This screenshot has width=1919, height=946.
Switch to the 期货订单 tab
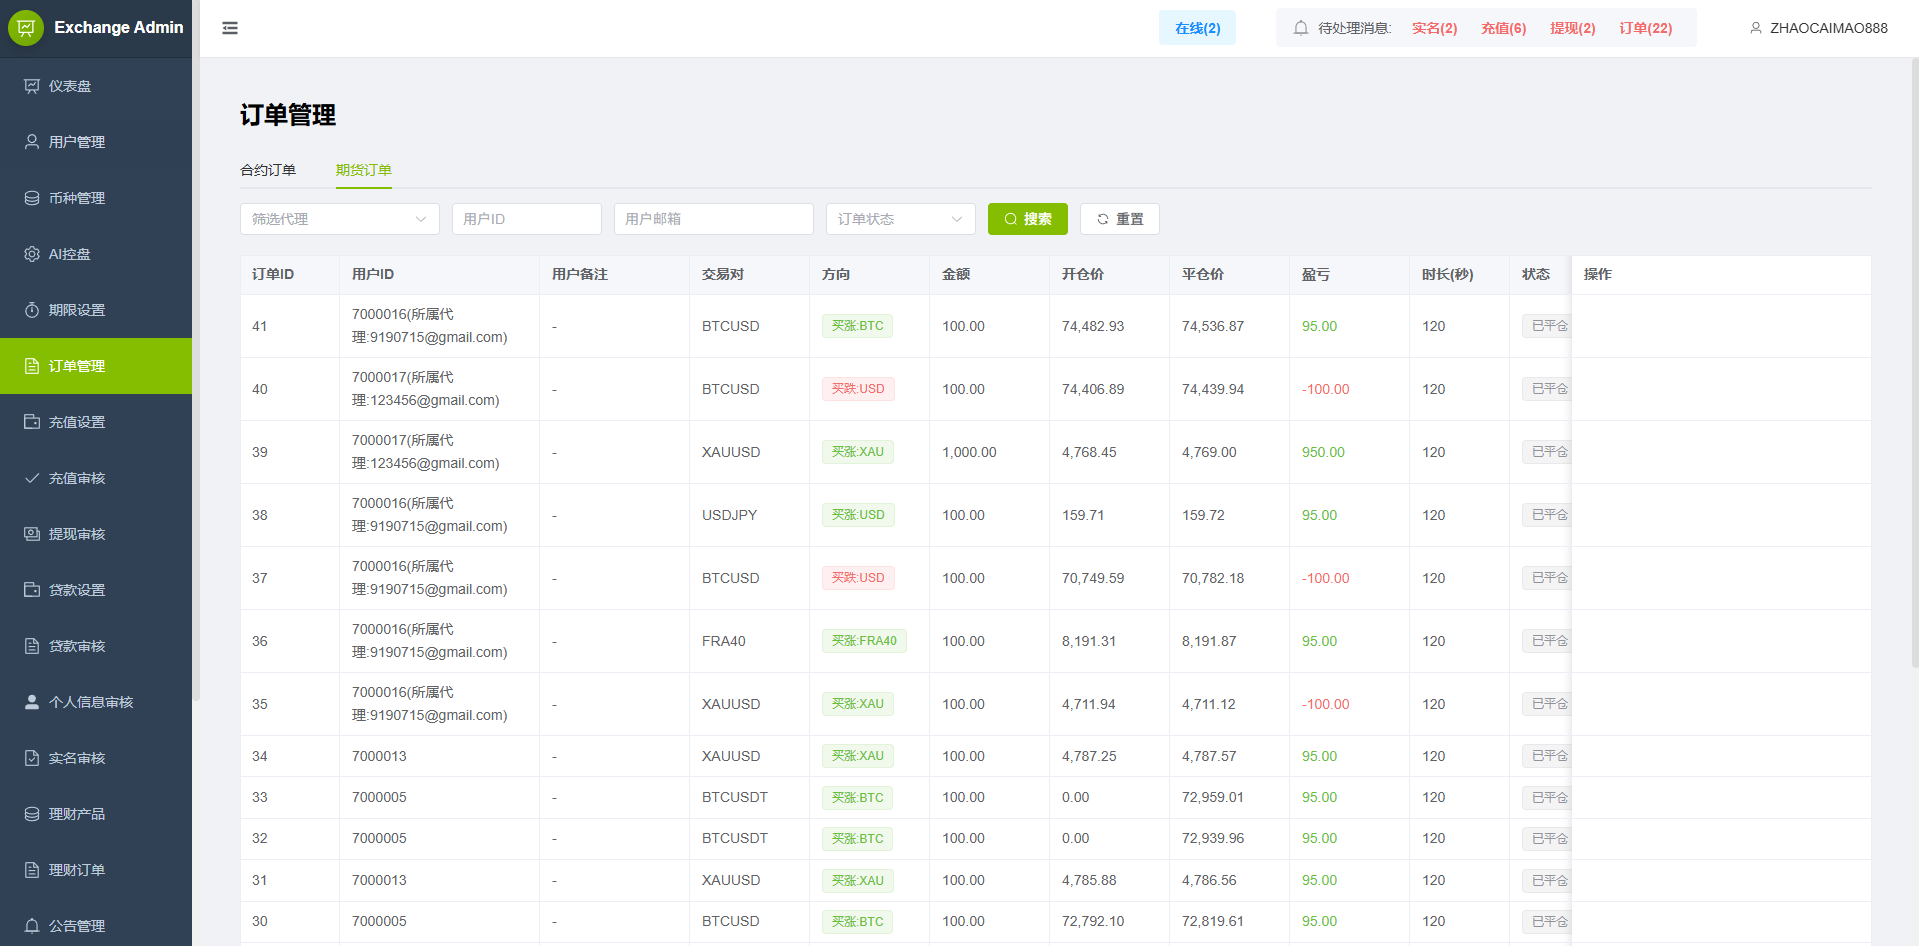[364, 170]
